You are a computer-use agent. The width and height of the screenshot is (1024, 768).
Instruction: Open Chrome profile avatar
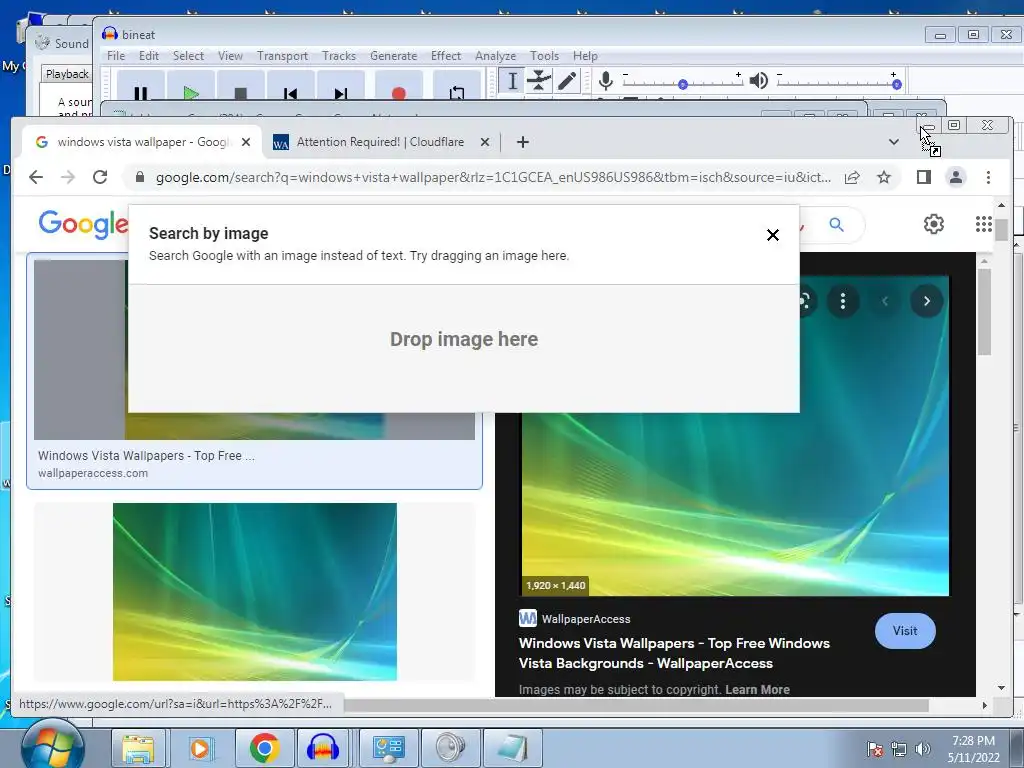[x=955, y=177]
